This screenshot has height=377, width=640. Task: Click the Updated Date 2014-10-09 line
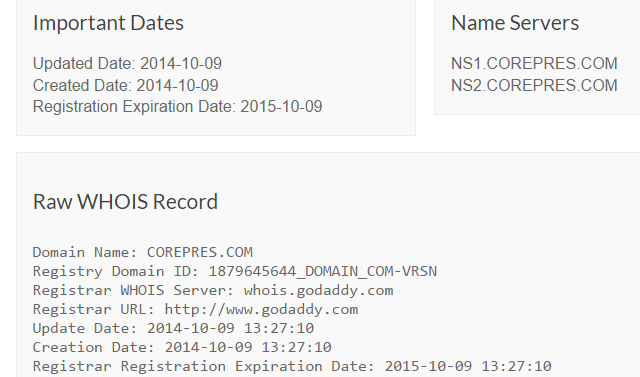coord(127,64)
